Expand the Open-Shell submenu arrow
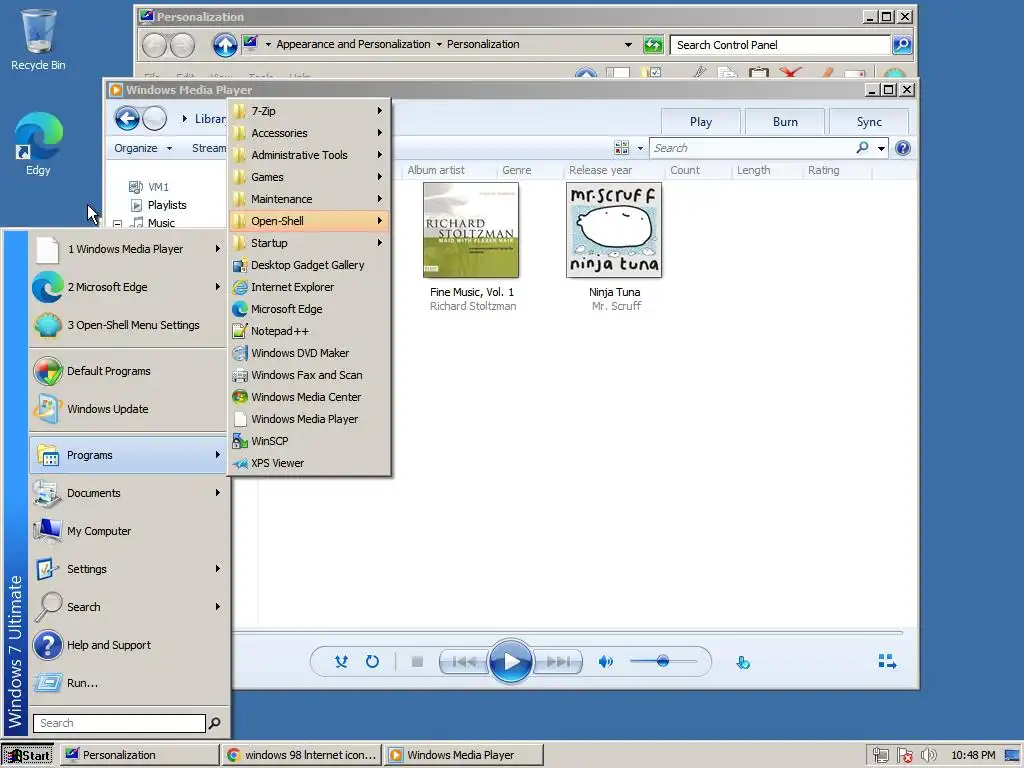Screen dimensions: 1024x768 point(379,221)
